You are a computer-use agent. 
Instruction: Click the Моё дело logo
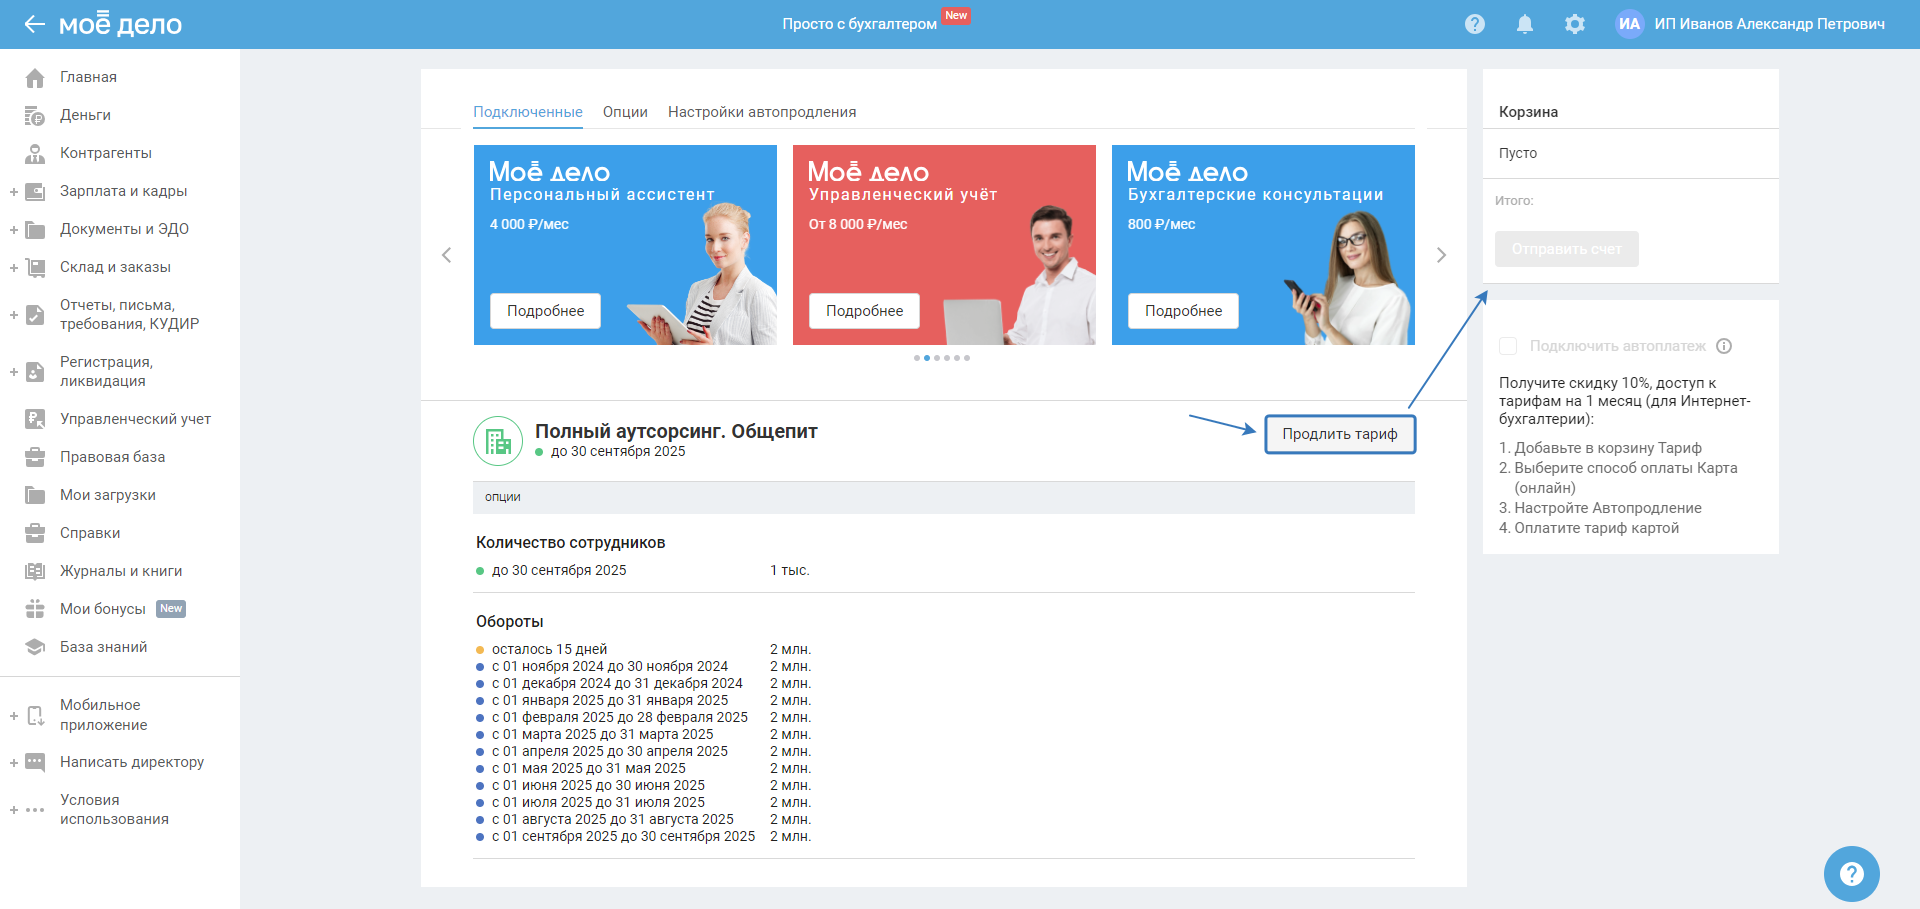[120, 24]
